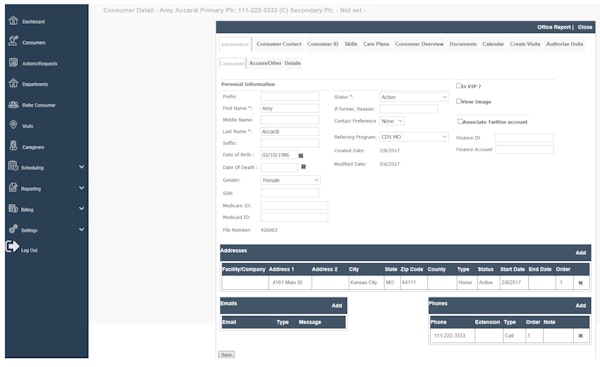Switch to the Consumer ID tab

coord(323,44)
